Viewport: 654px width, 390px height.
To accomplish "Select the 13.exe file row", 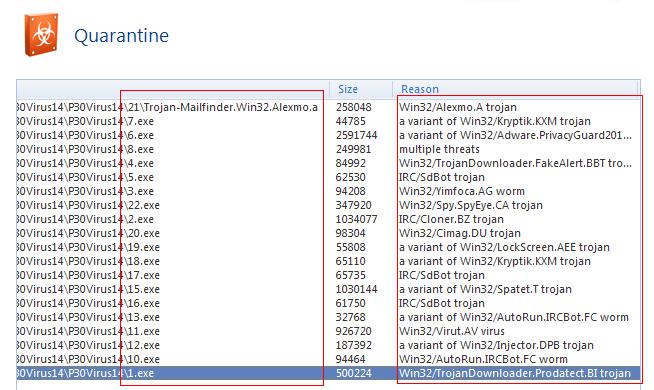I will click(328, 317).
